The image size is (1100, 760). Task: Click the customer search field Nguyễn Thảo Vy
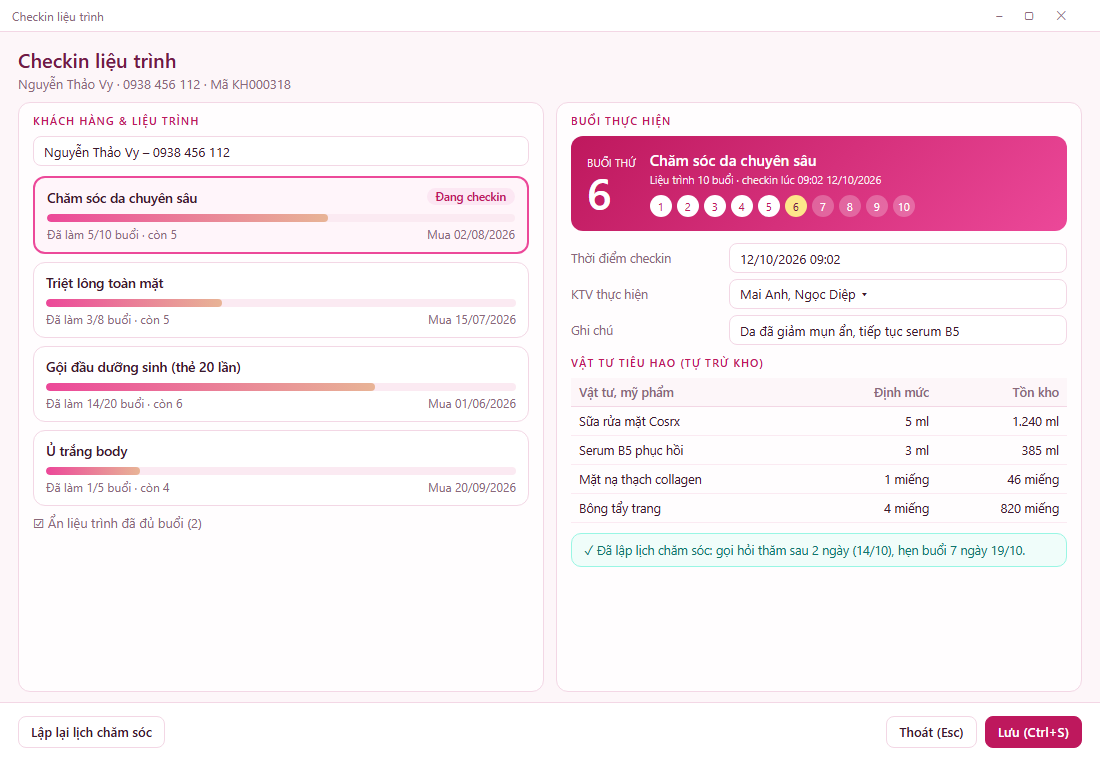tap(281, 152)
